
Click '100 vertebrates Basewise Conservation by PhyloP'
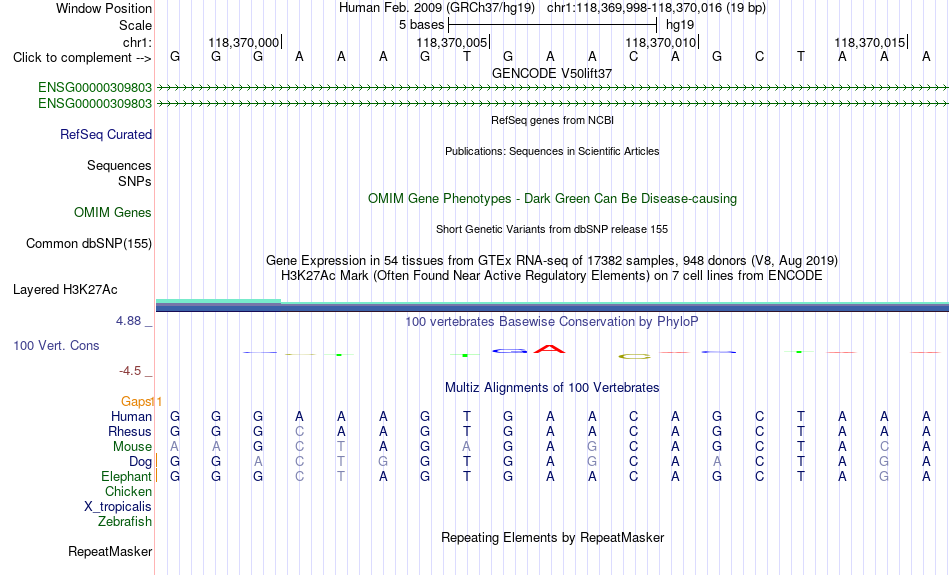click(x=552, y=322)
